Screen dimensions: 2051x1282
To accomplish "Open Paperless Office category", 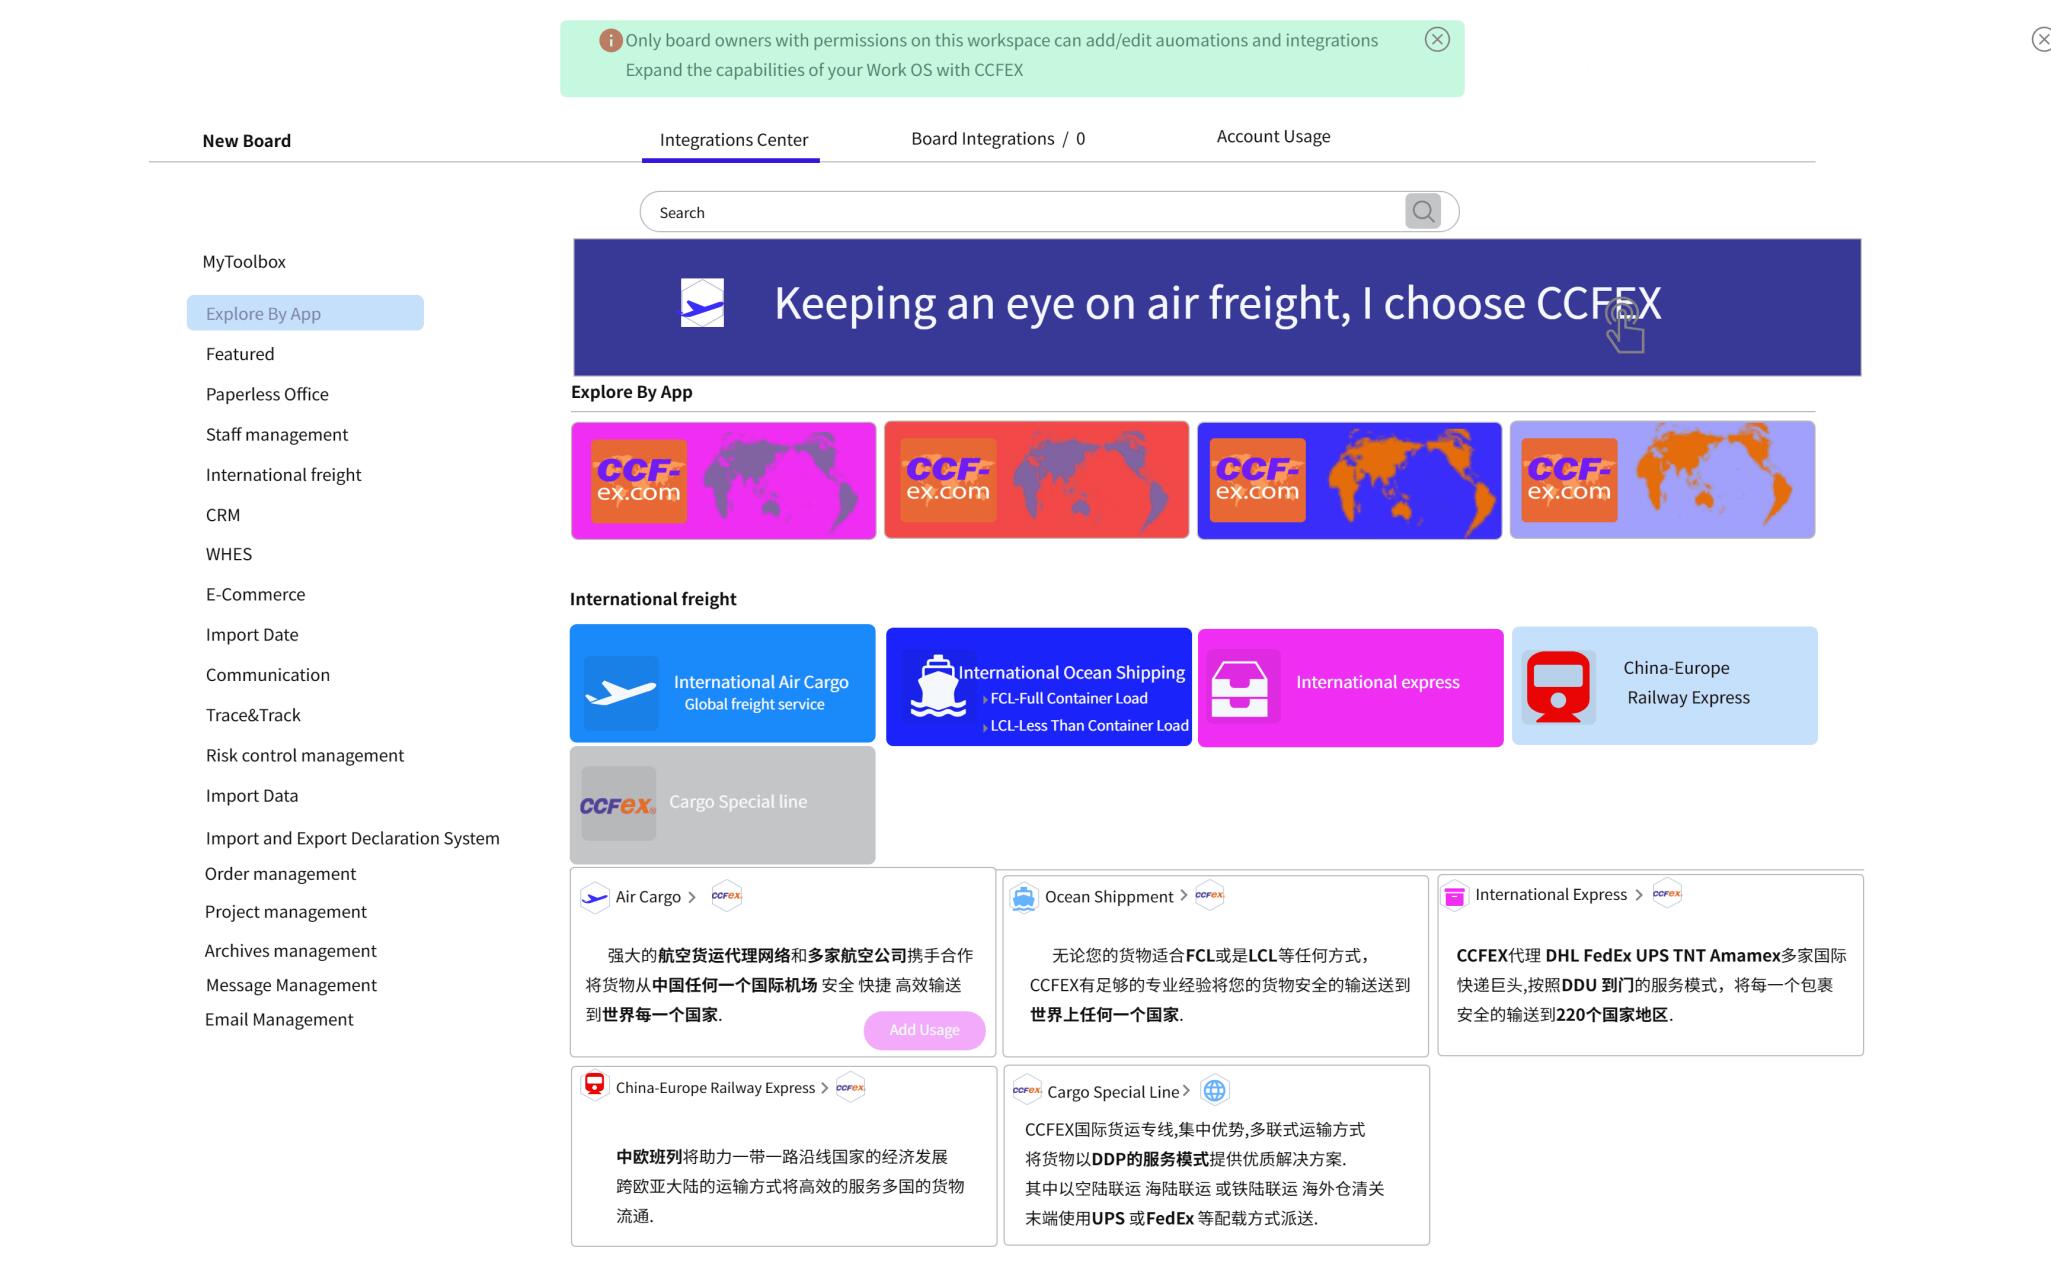I will (267, 394).
